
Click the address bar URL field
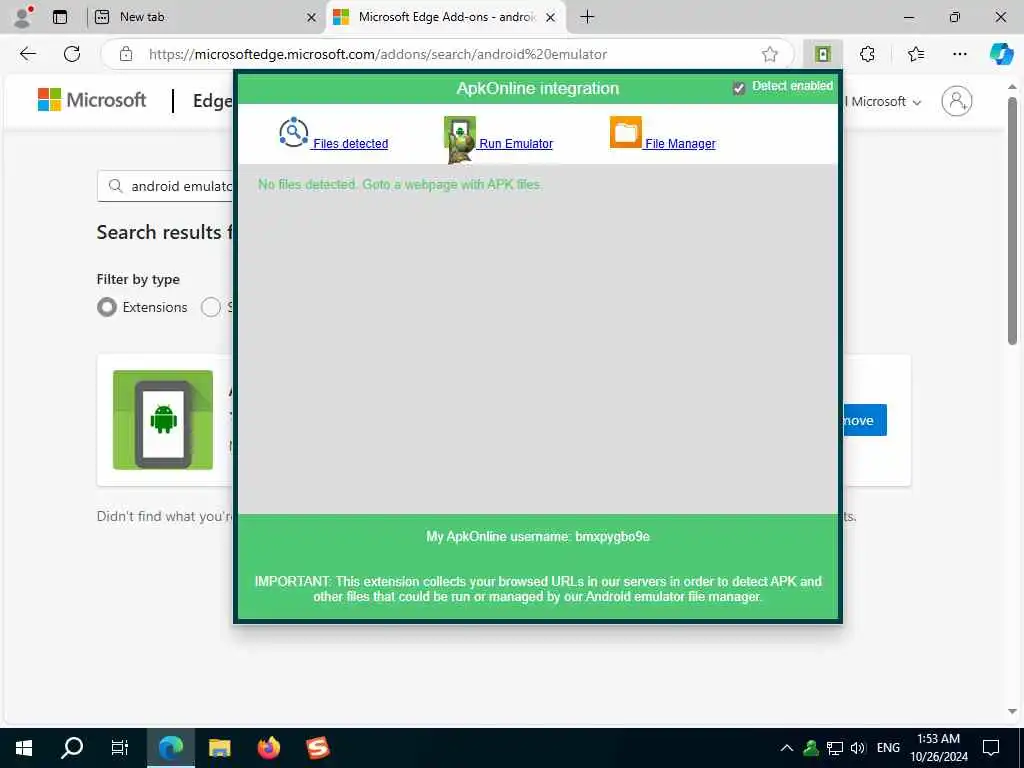447,54
